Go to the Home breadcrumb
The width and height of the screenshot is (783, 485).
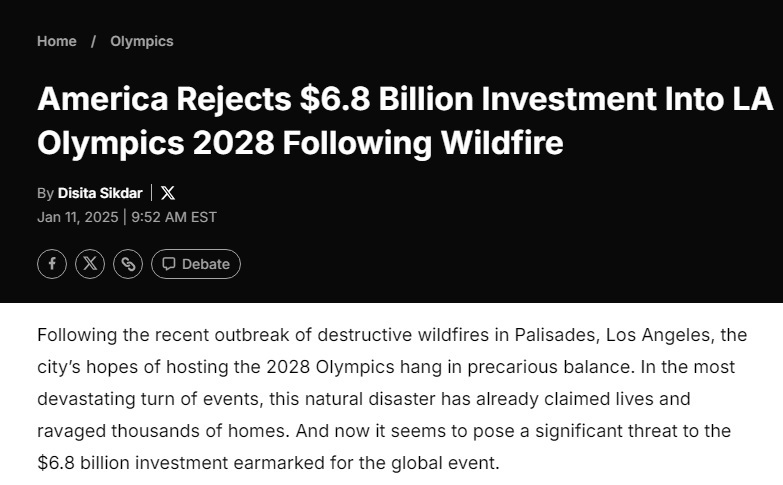pos(57,41)
